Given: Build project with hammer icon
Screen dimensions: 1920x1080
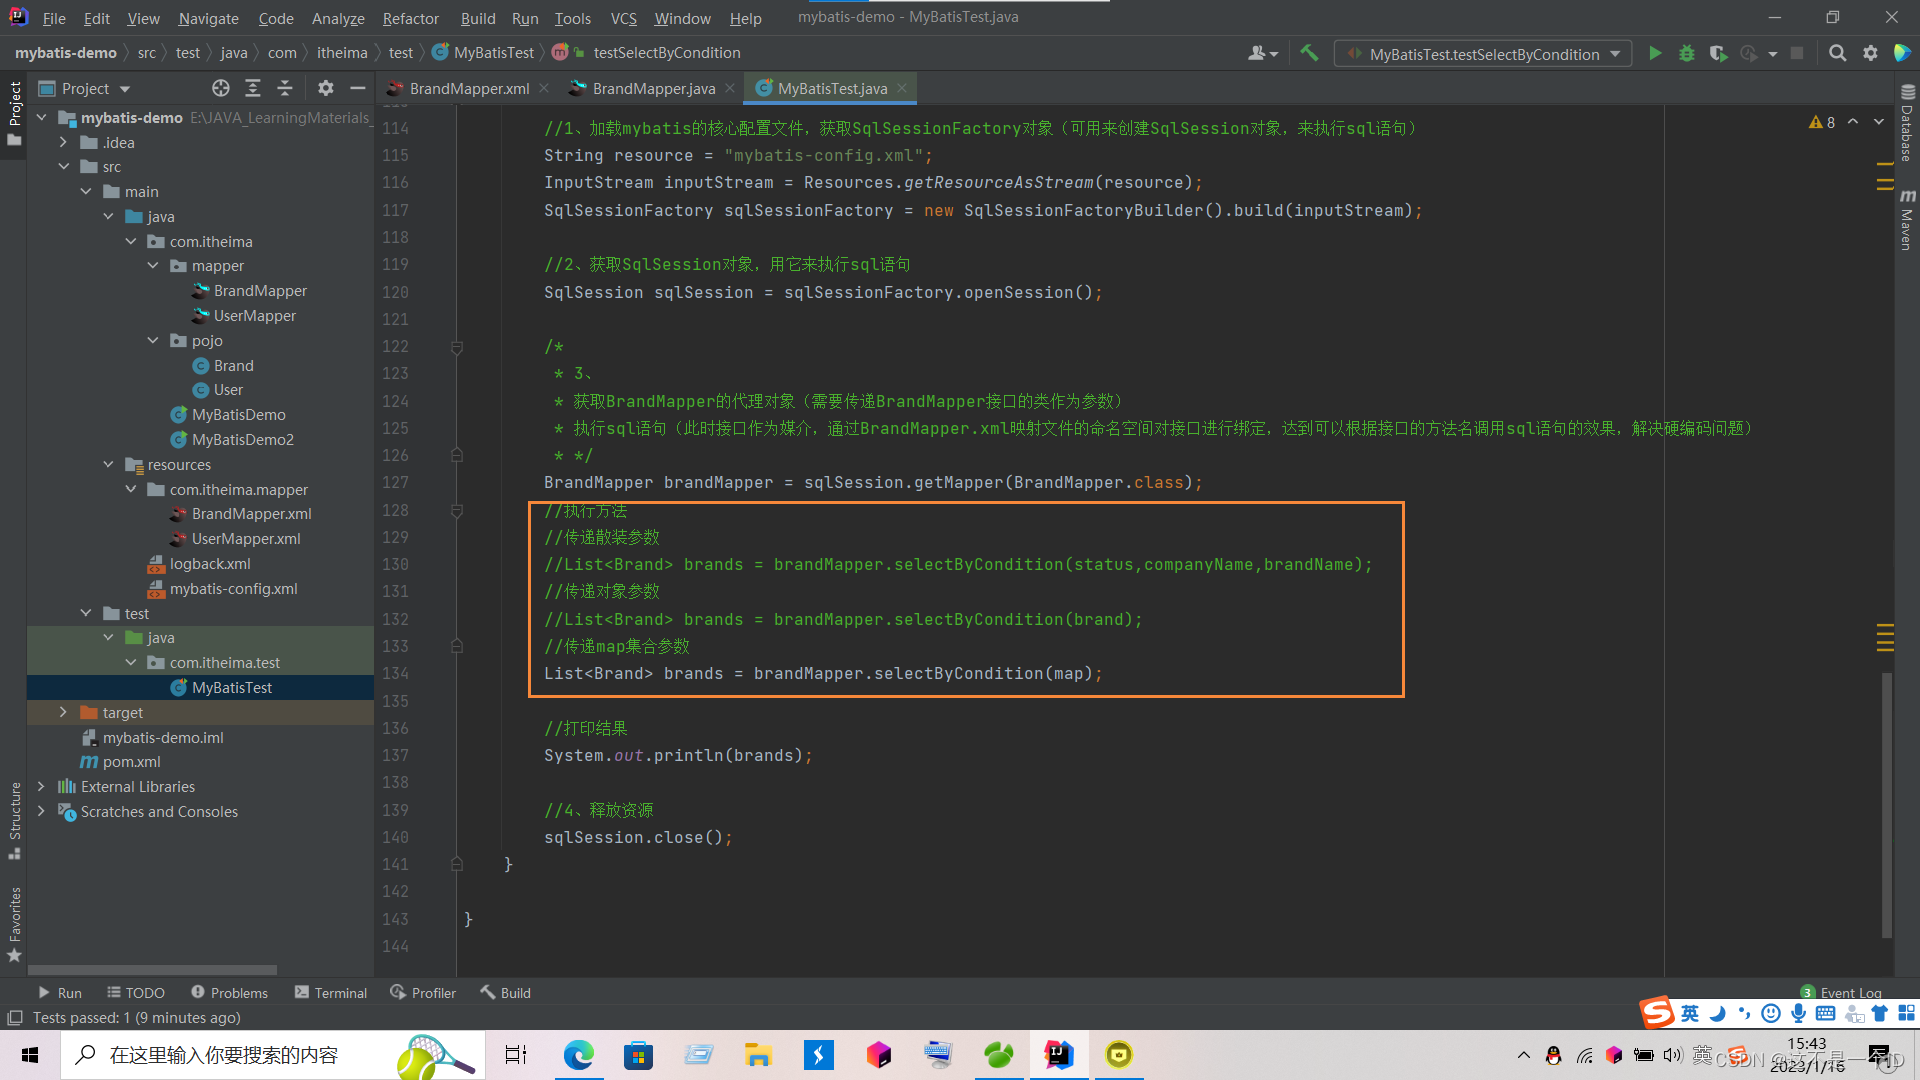Looking at the screenshot, I should pos(1309,54).
